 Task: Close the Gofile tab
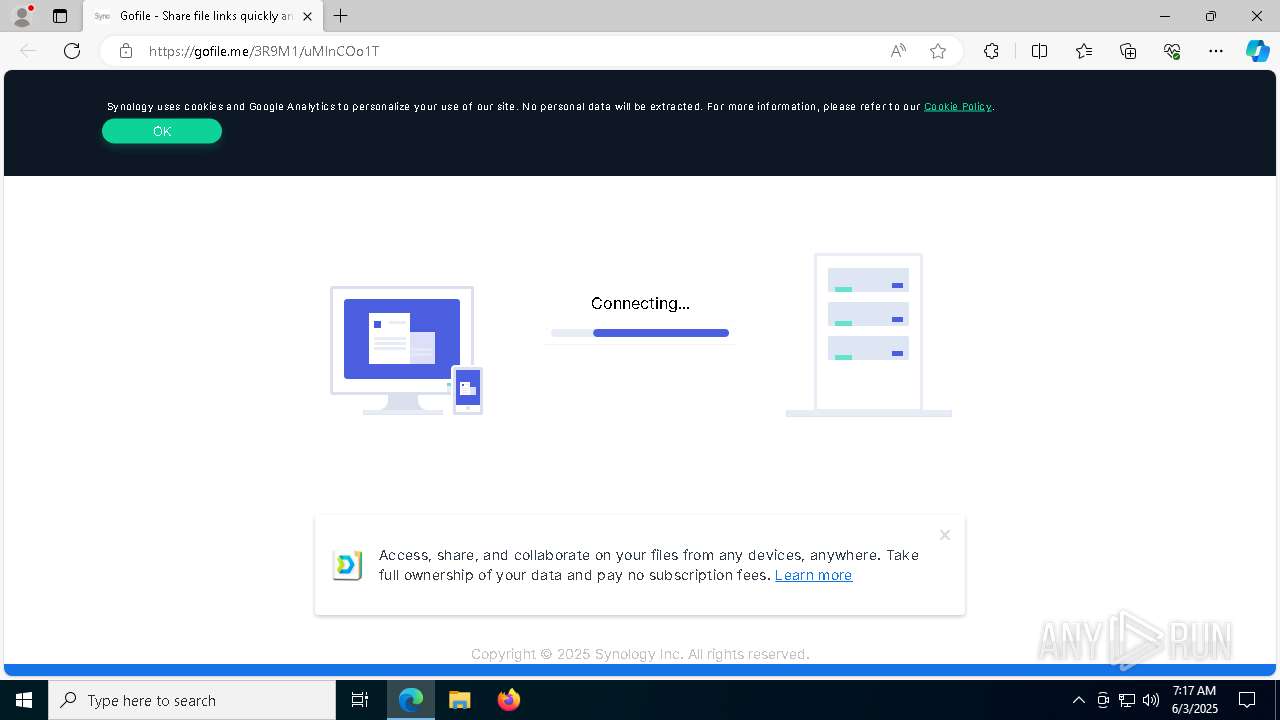click(x=308, y=16)
